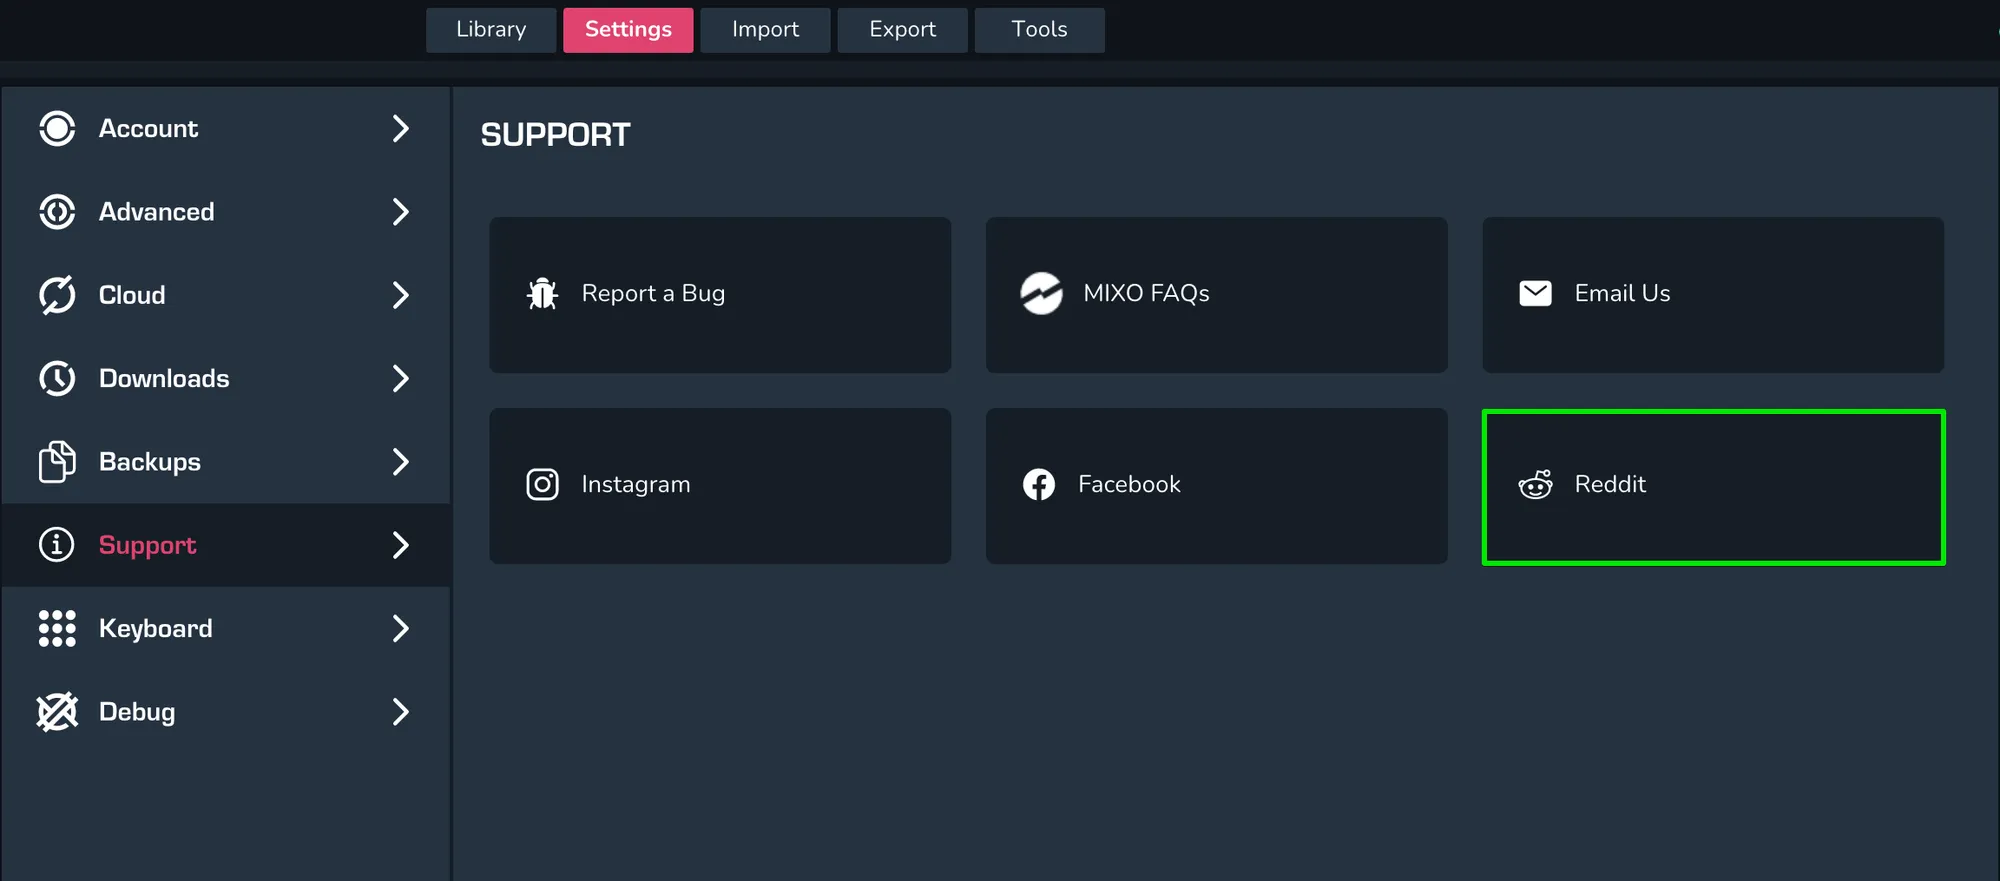Expand the Support section chevron
The width and height of the screenshot is (2000, 881).
coord(400,545)
